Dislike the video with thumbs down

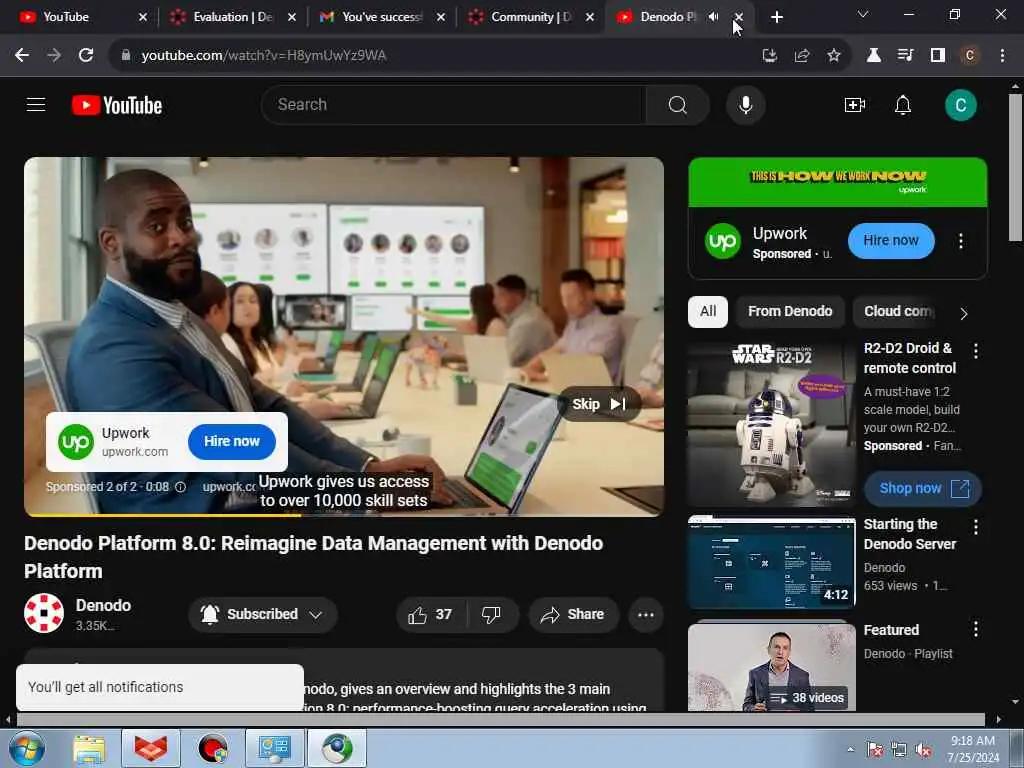(491, 615)
